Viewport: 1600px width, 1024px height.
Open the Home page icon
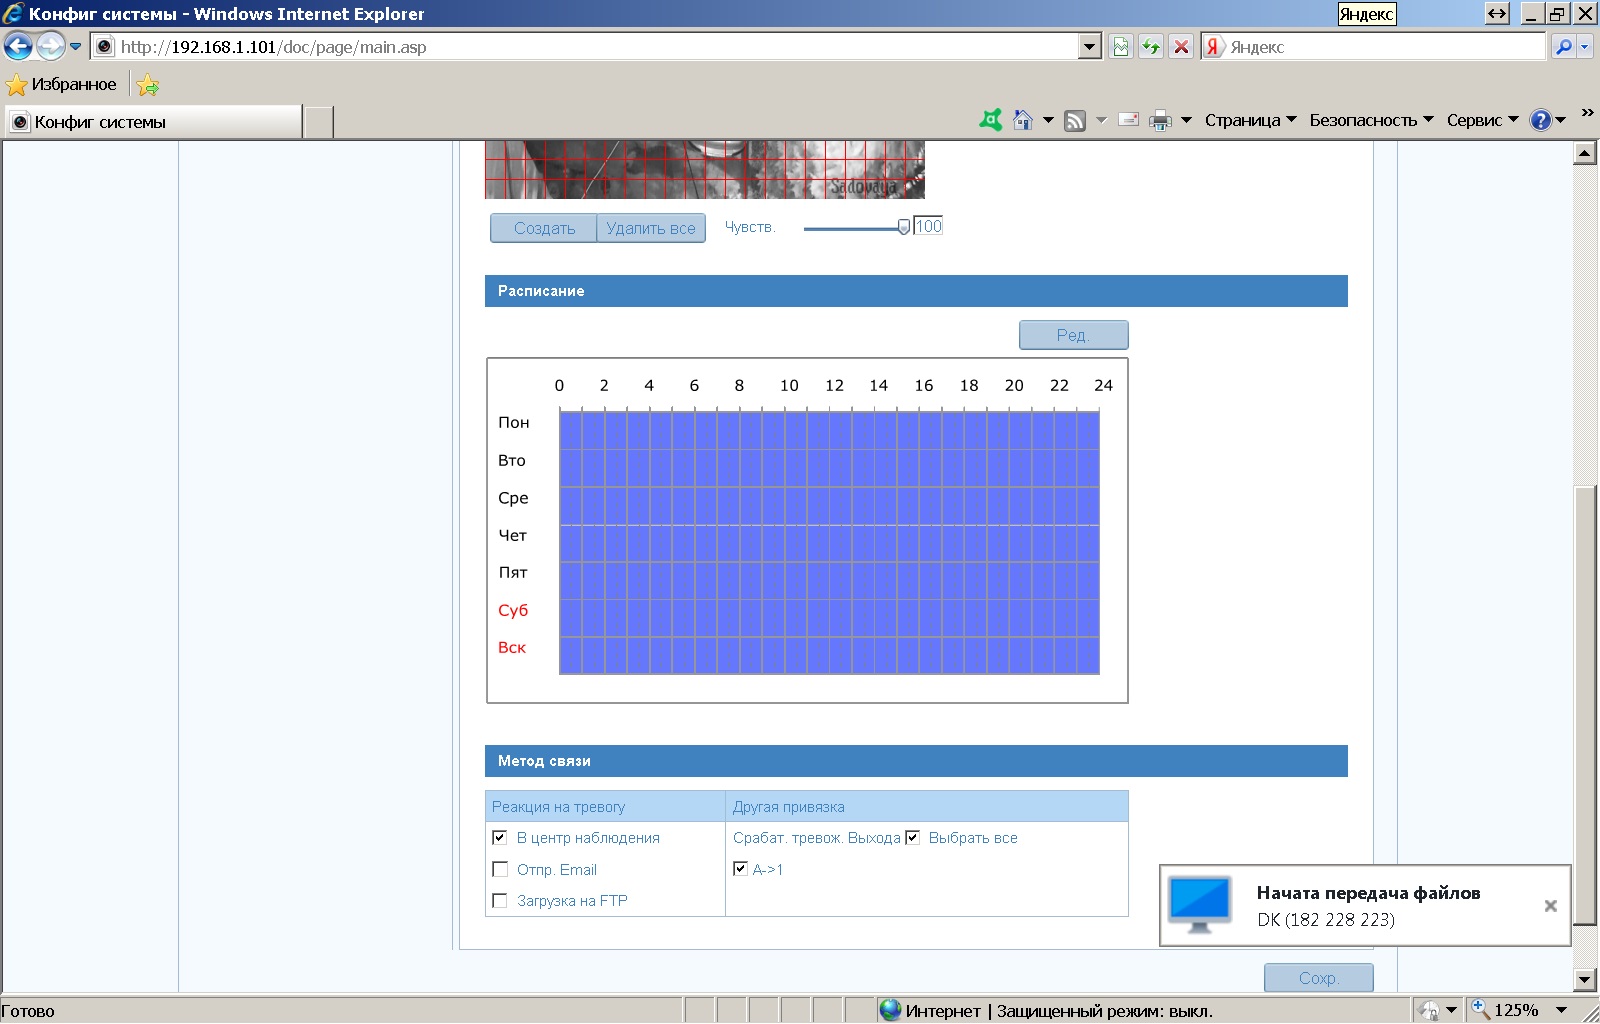tap(1022, 120)
